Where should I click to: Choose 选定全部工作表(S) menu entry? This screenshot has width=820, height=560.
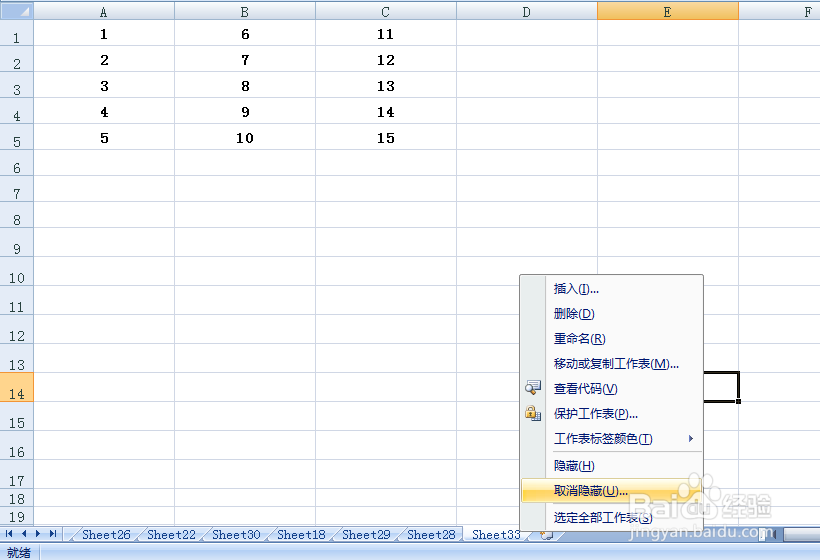click(x=612, y=518)
